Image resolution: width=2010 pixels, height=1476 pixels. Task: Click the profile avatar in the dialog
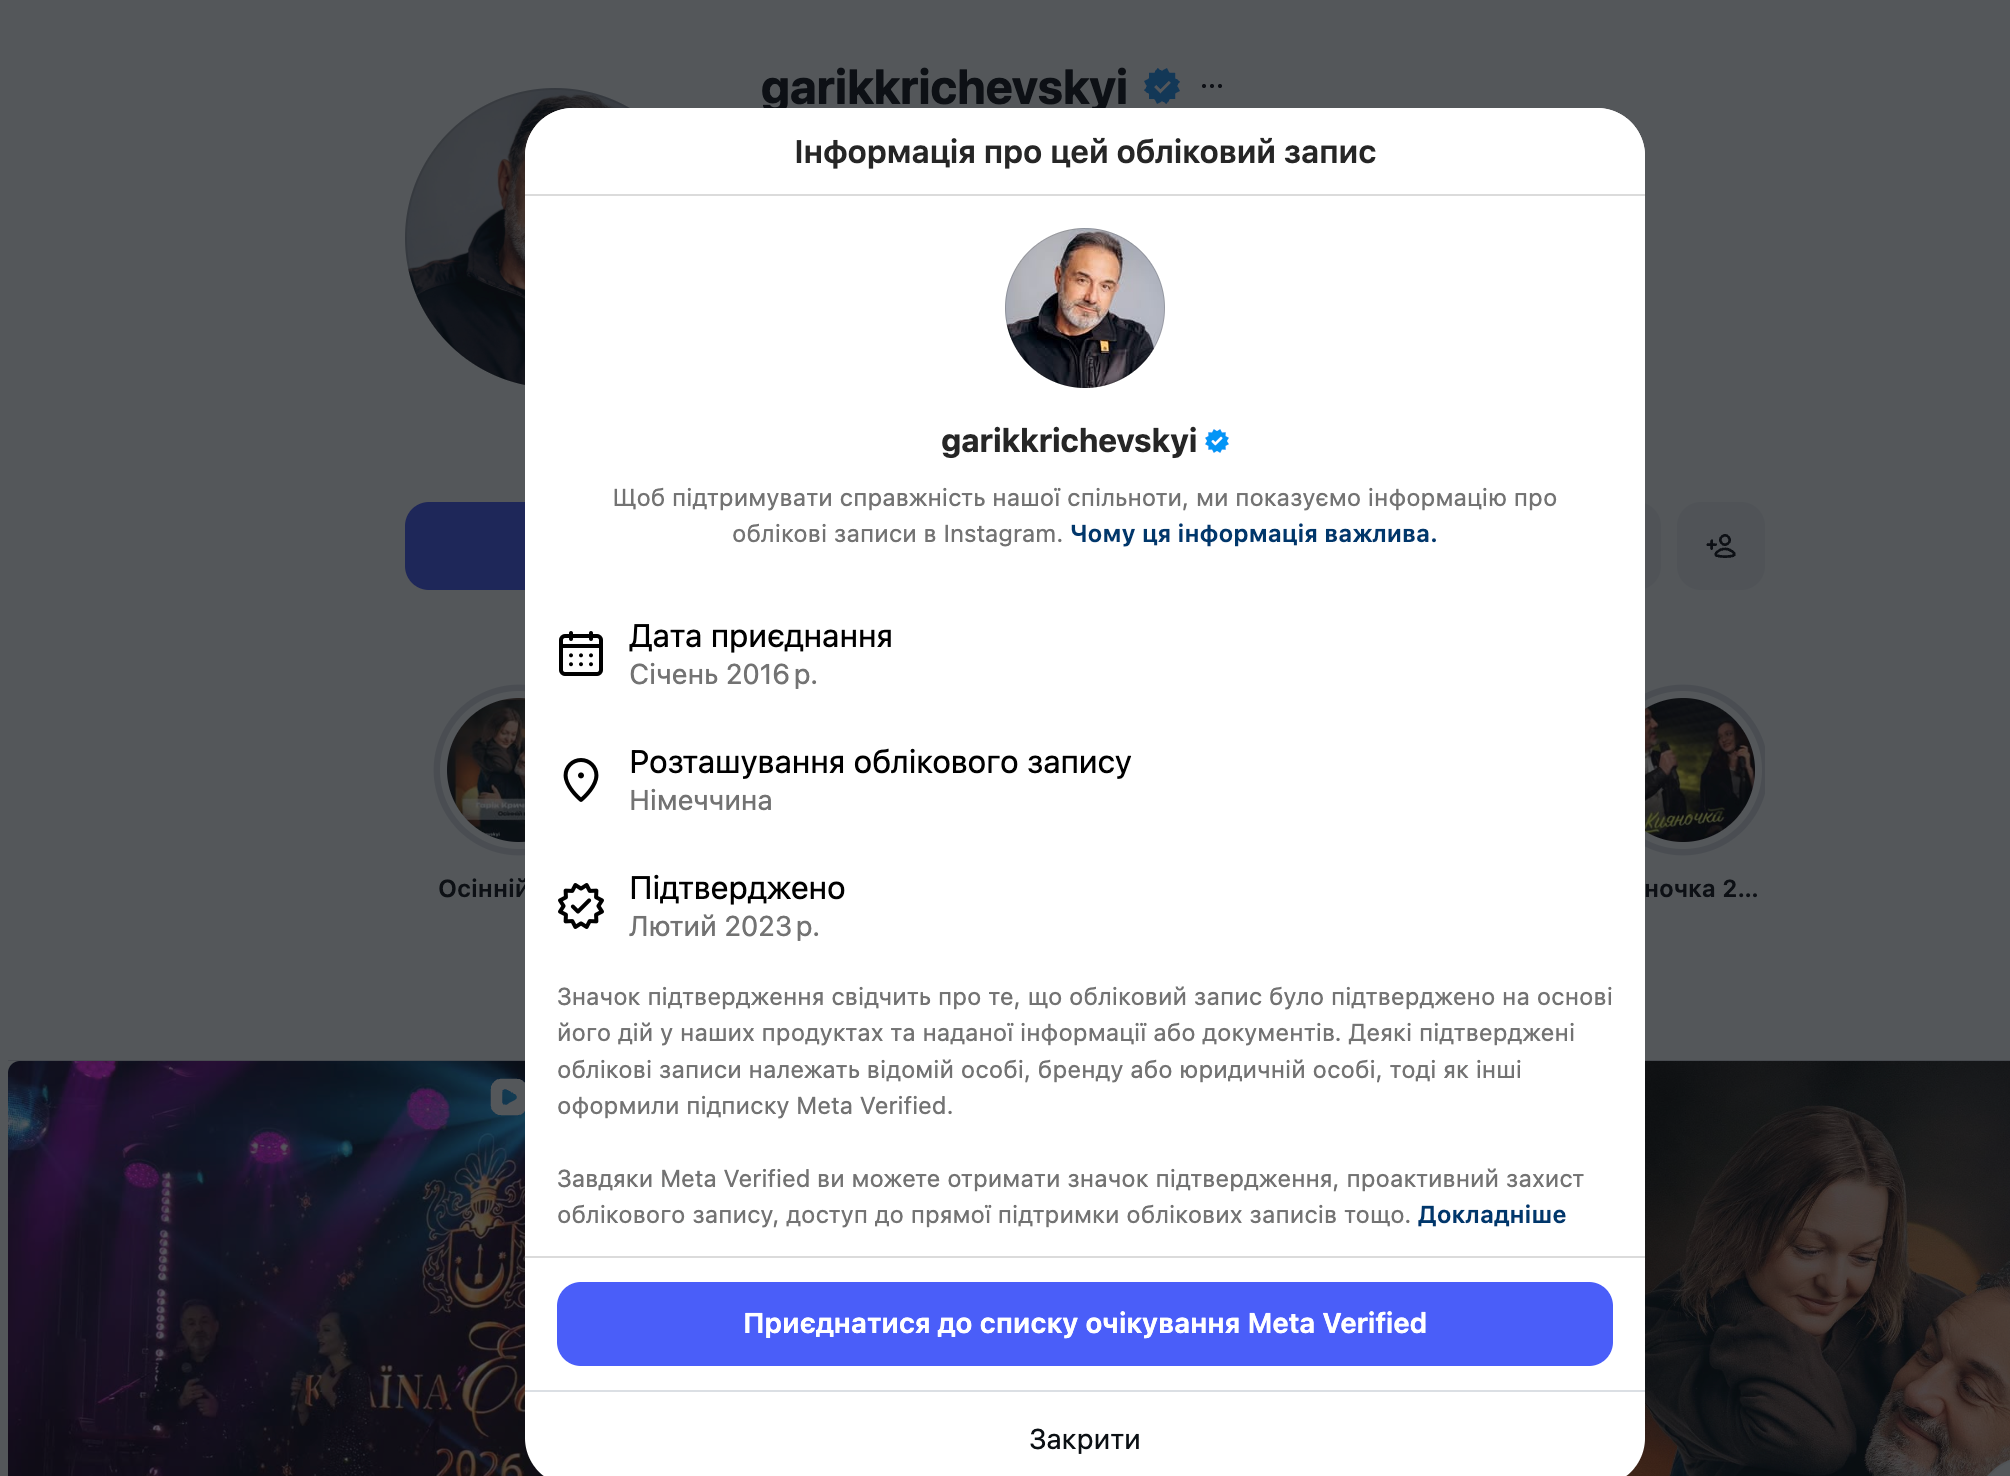point(1084,308)
